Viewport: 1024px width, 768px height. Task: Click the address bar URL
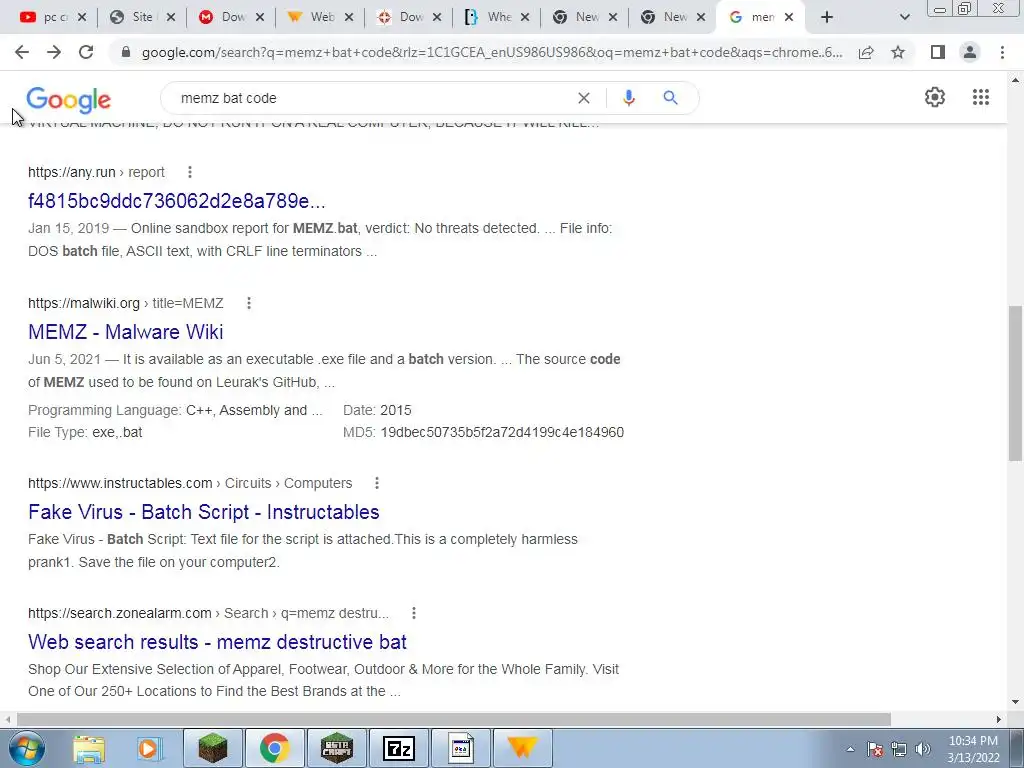point(492,52)
